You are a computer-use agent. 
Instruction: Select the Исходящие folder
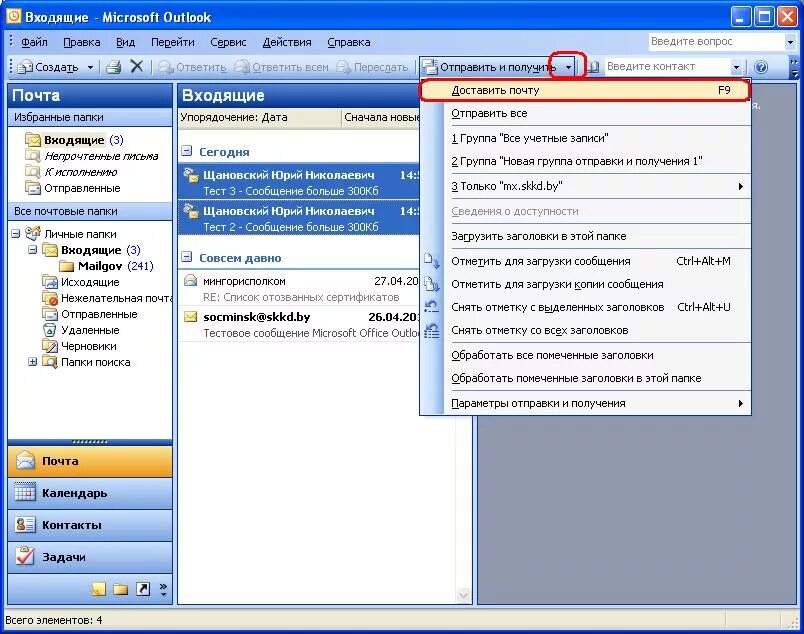(x=81, y=282)
